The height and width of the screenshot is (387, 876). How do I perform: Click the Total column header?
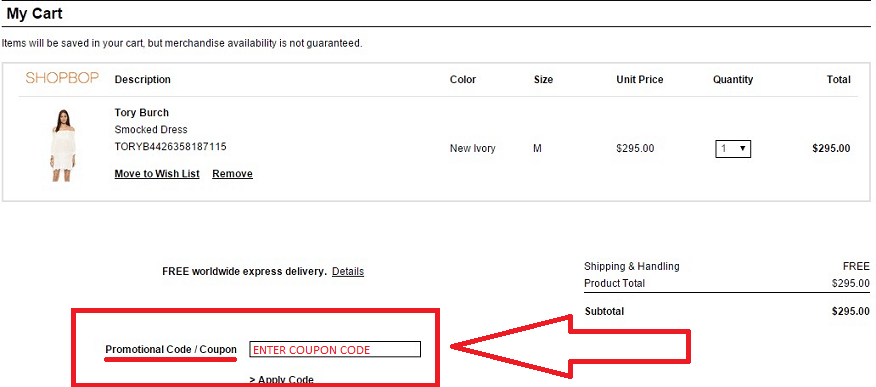coord(839,79)
